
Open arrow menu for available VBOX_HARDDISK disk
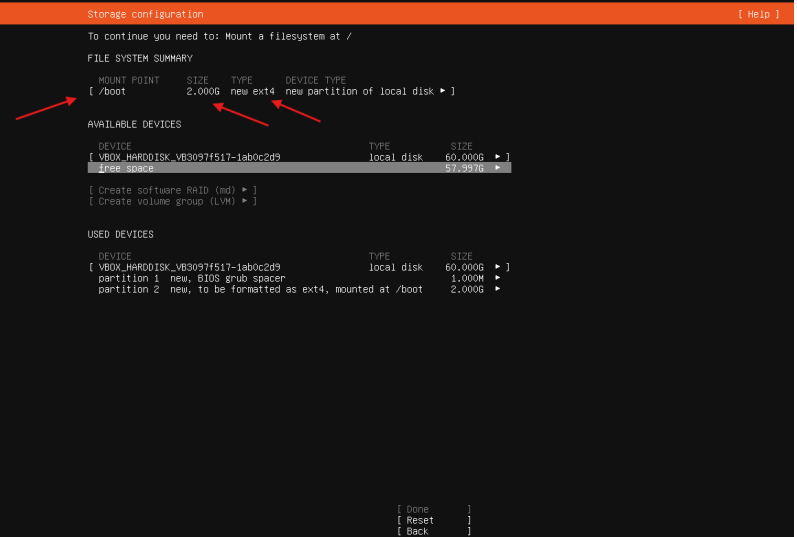point(498,157)
